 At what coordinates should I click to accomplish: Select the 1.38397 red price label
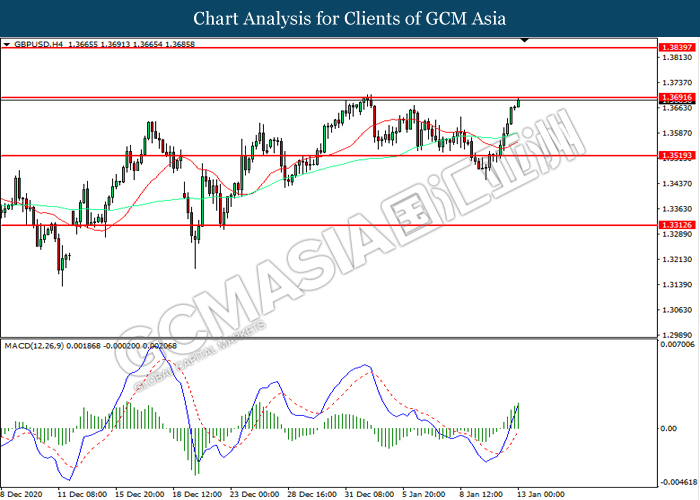[677, 47]
